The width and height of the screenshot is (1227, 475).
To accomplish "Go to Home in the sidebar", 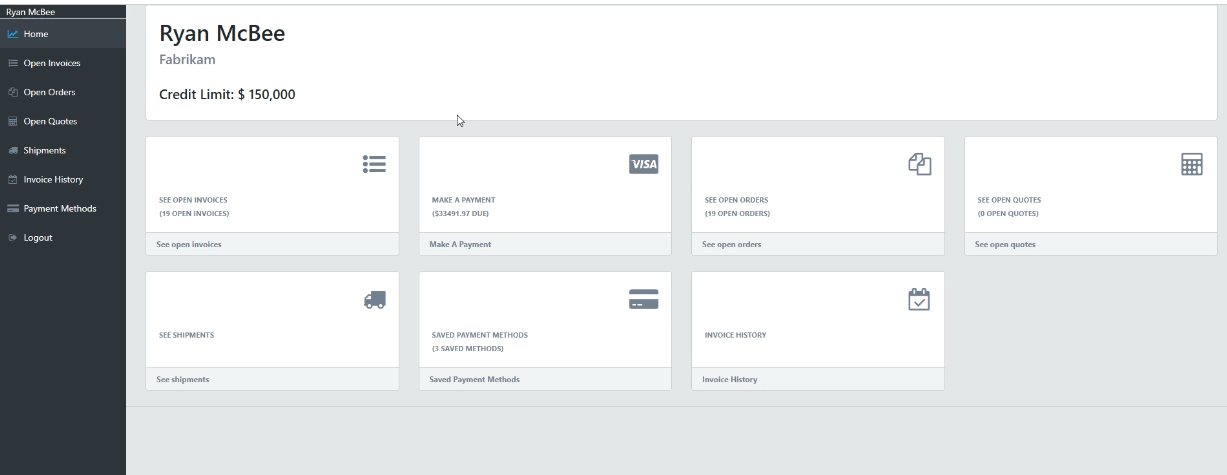I will [63, 34].
